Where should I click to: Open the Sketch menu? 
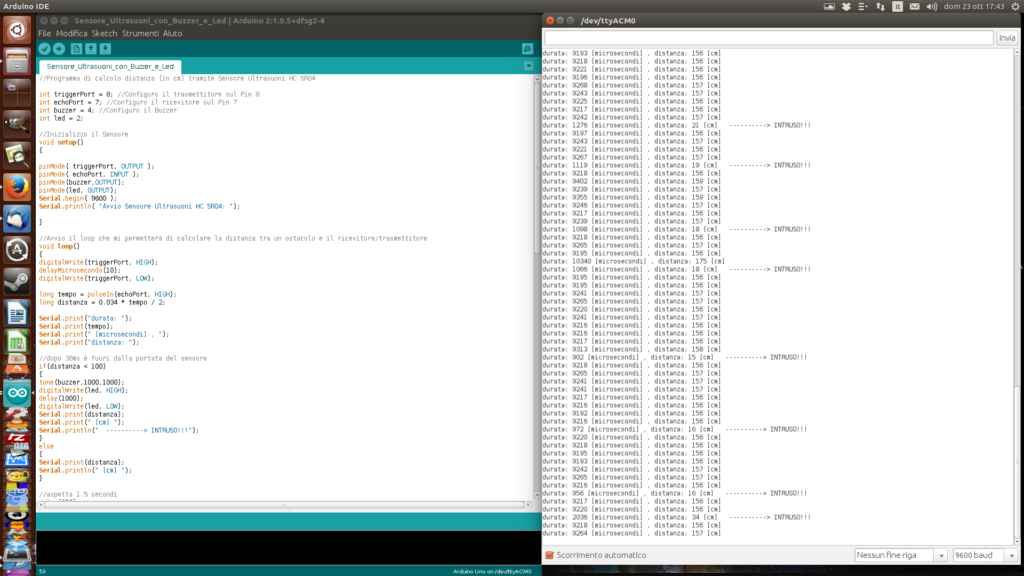click(104, 33)
